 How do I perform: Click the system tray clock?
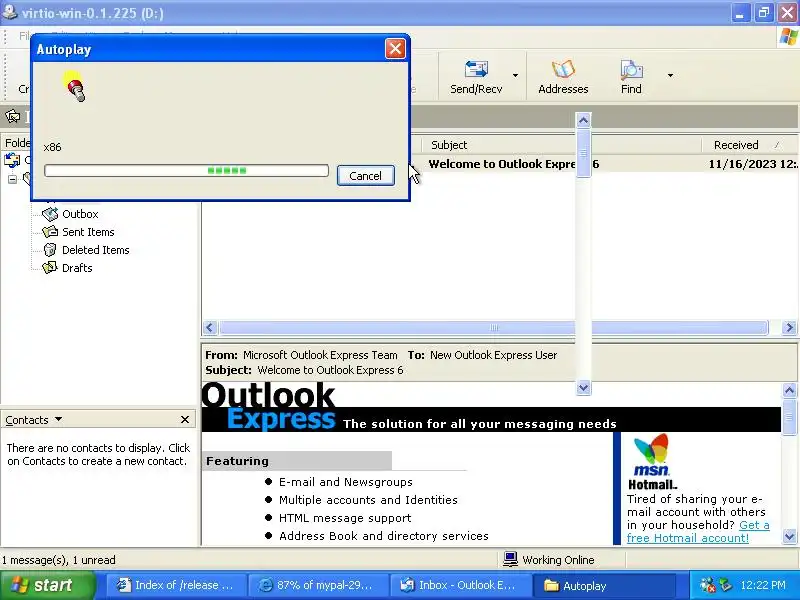pos(763,585)
